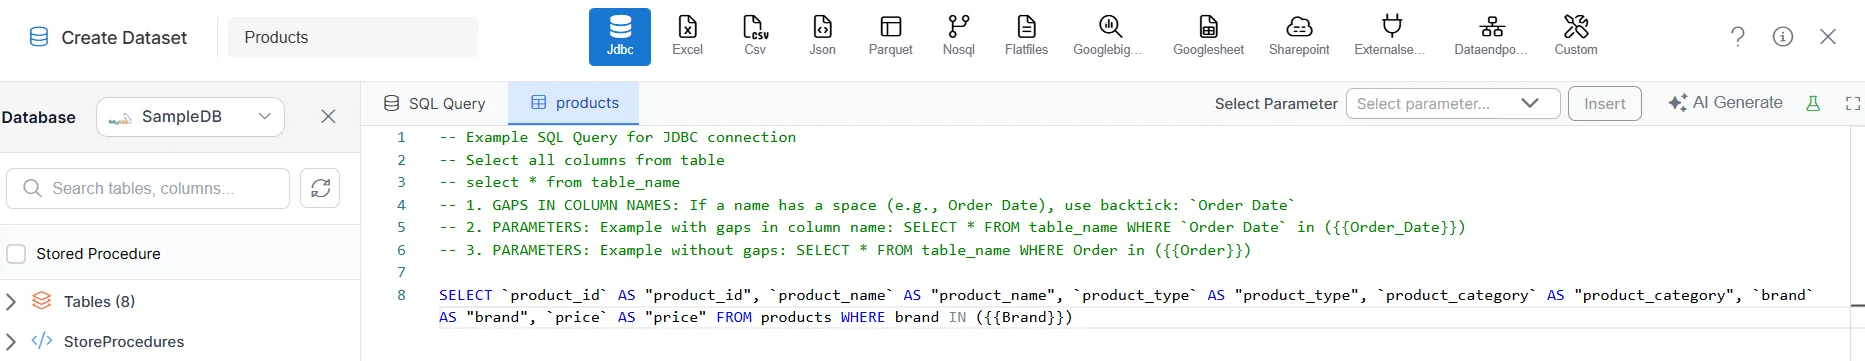Select the Jdbc data source
1865x361 pixels.
point(619,37)
